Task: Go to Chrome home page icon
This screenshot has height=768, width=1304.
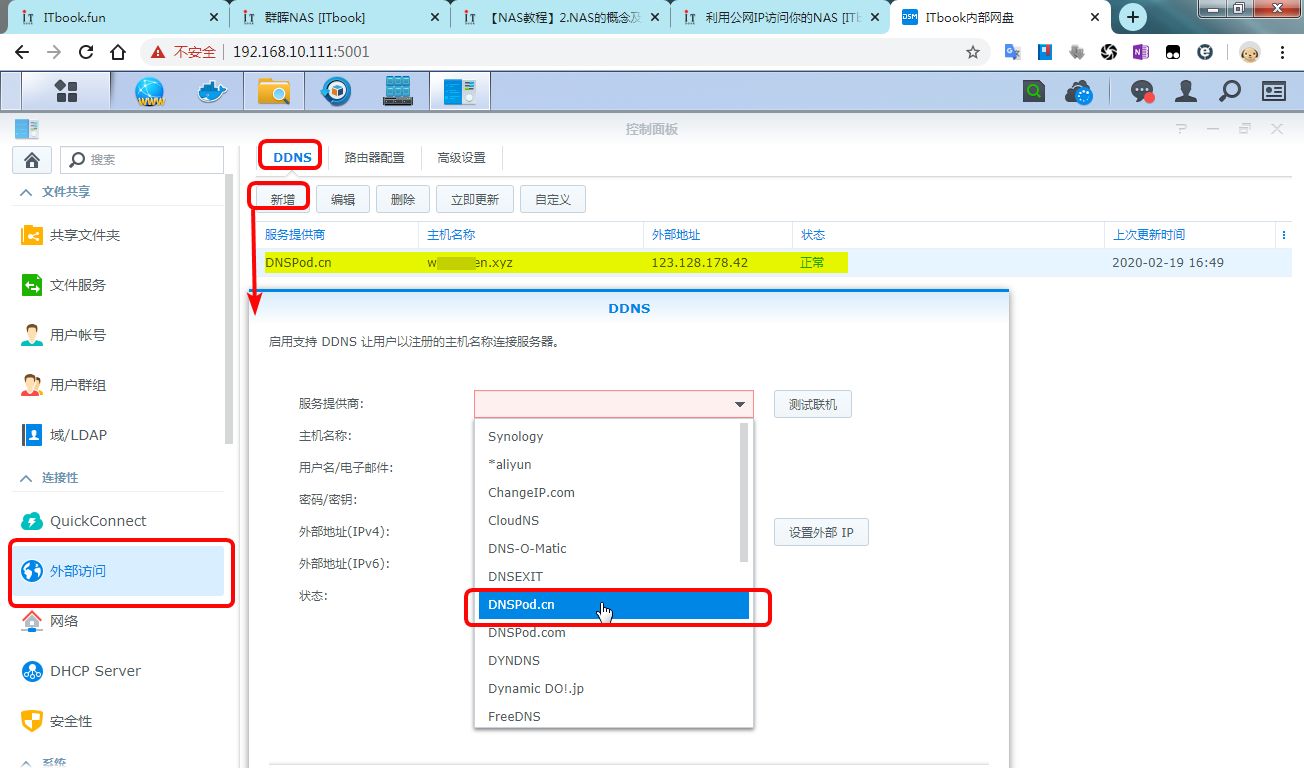Action: click(118, 52)
